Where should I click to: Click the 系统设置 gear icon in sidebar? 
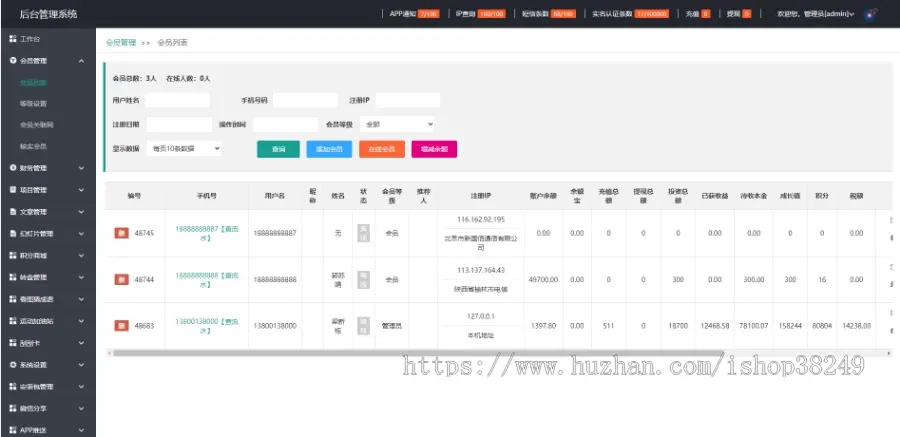pyautogui.click(x=13, y=365)
